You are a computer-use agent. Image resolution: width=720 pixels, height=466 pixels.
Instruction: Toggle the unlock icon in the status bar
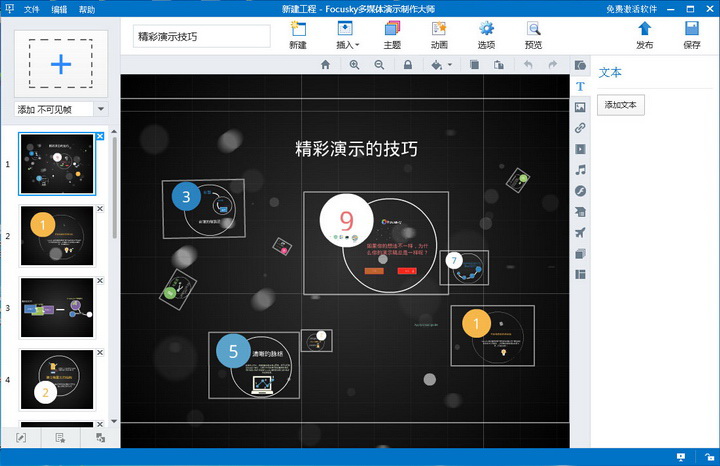[709, 457]
